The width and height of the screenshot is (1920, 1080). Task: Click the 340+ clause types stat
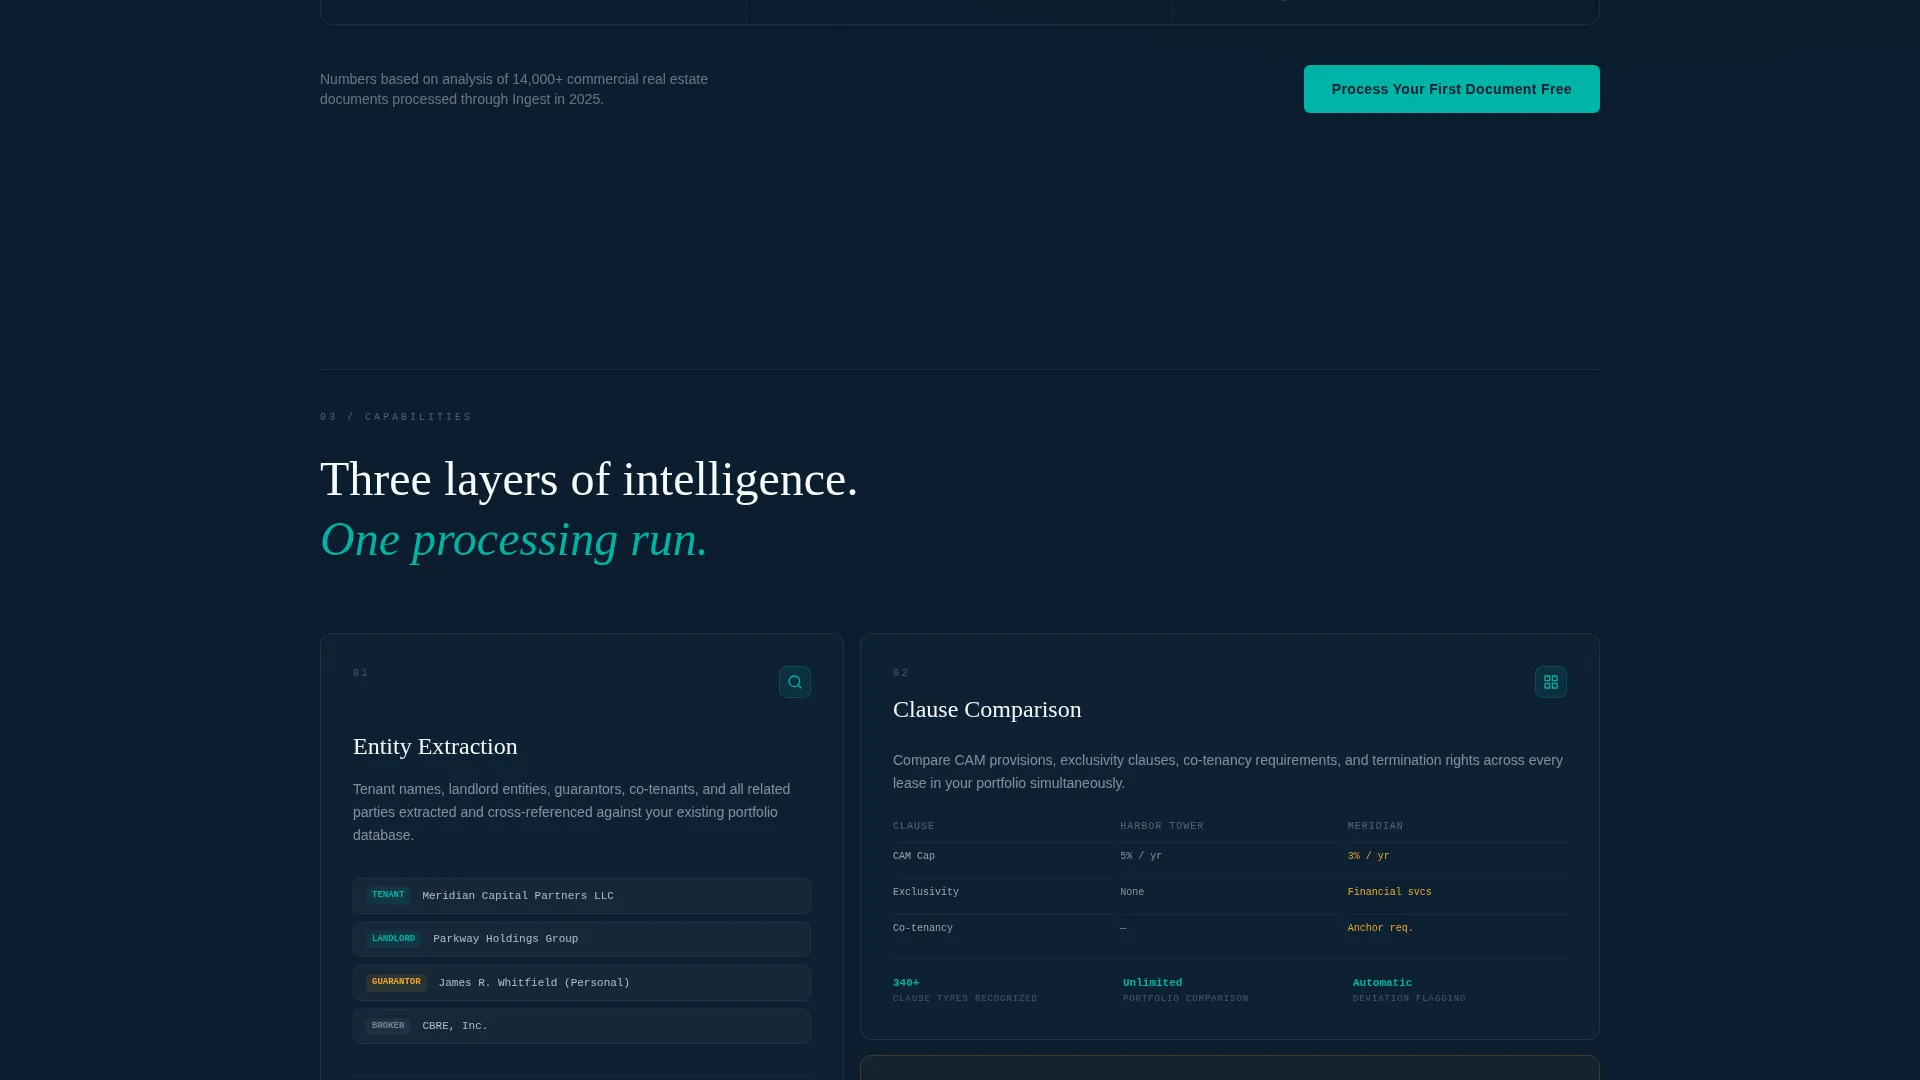tap(965, 990)
